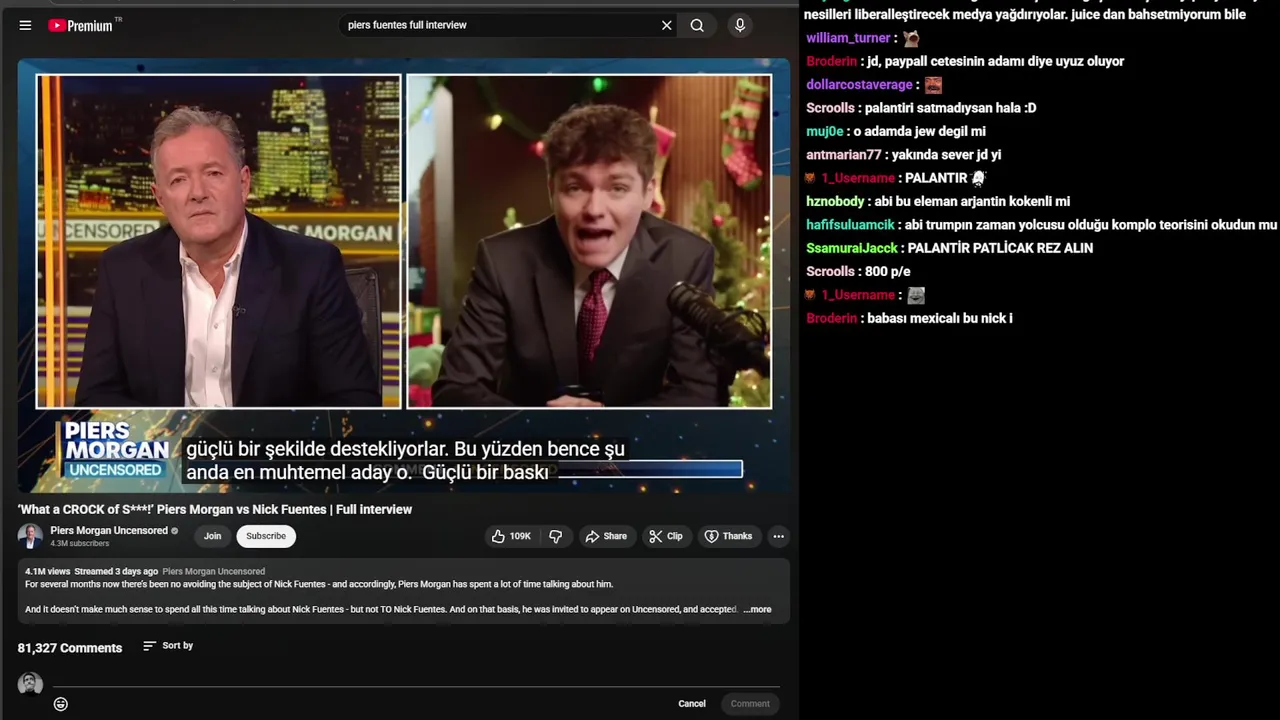1280x720 pixels.
Task: Click username Scroolls on 'palantiri' message
Action: click(830, 108)
